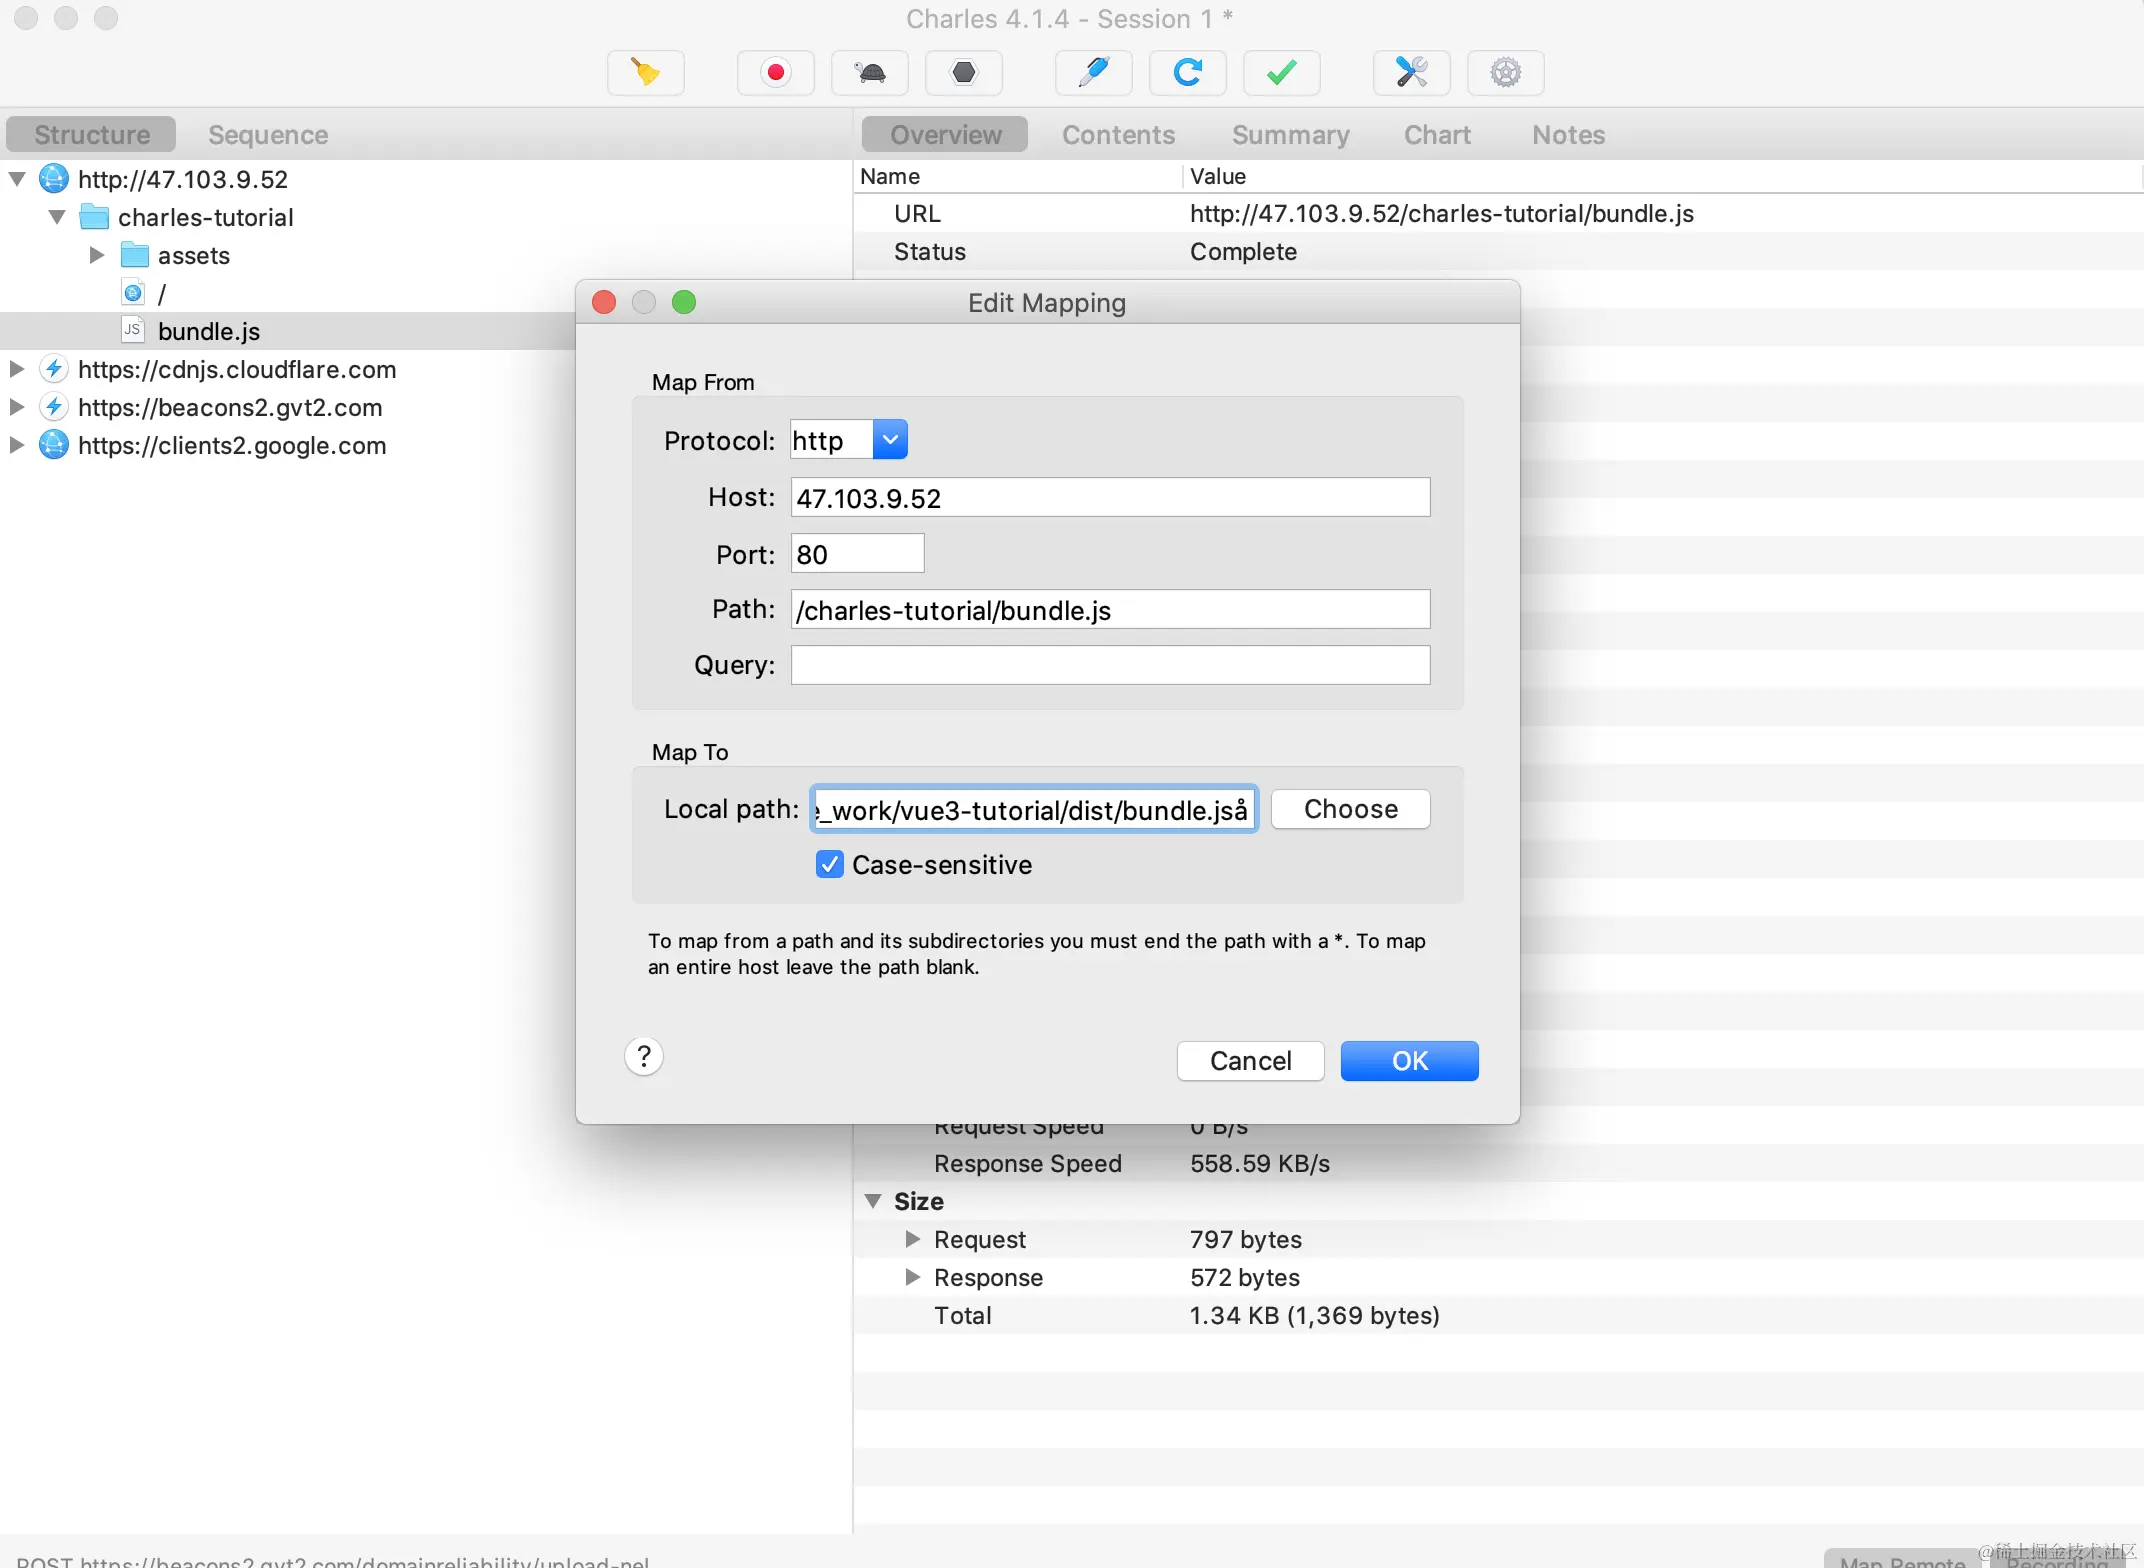The height and width of the screenshot is (1568, 2144).
Task: Confirm mapping with the OK button
Action: click(x=1409, y=1061)
